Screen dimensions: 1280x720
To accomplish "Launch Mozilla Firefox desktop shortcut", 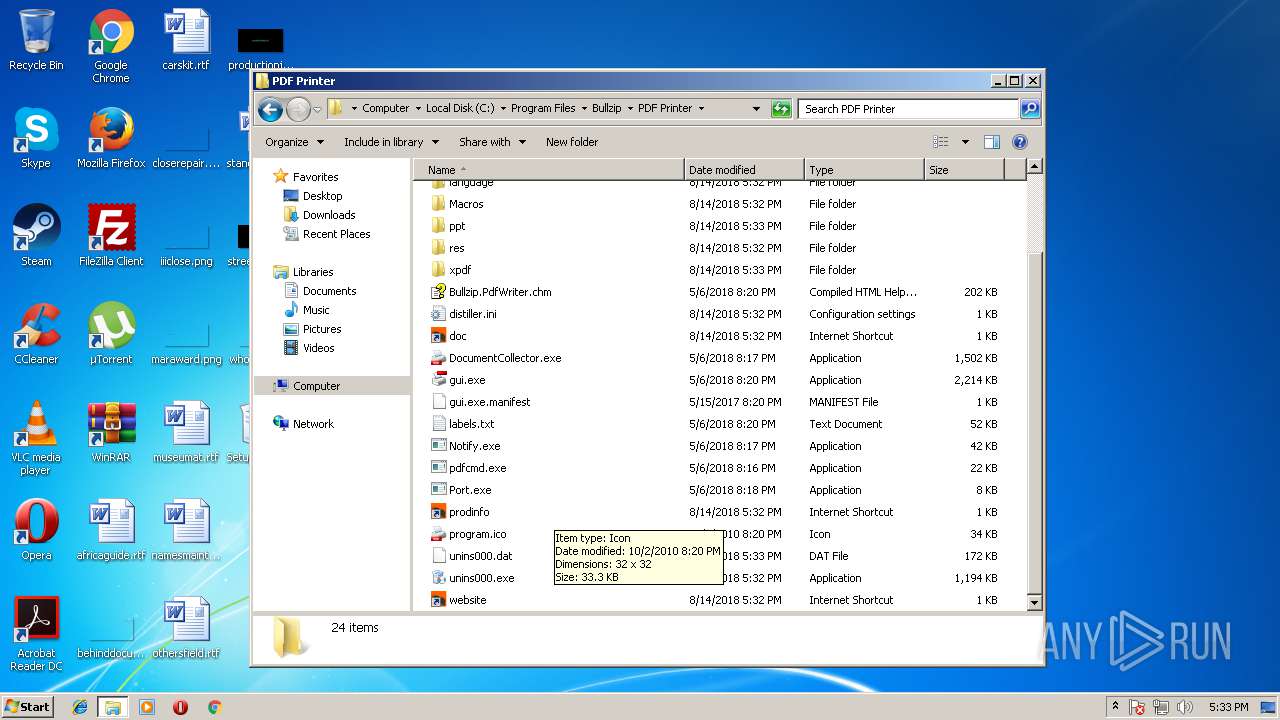I will (x=111, y=139).
